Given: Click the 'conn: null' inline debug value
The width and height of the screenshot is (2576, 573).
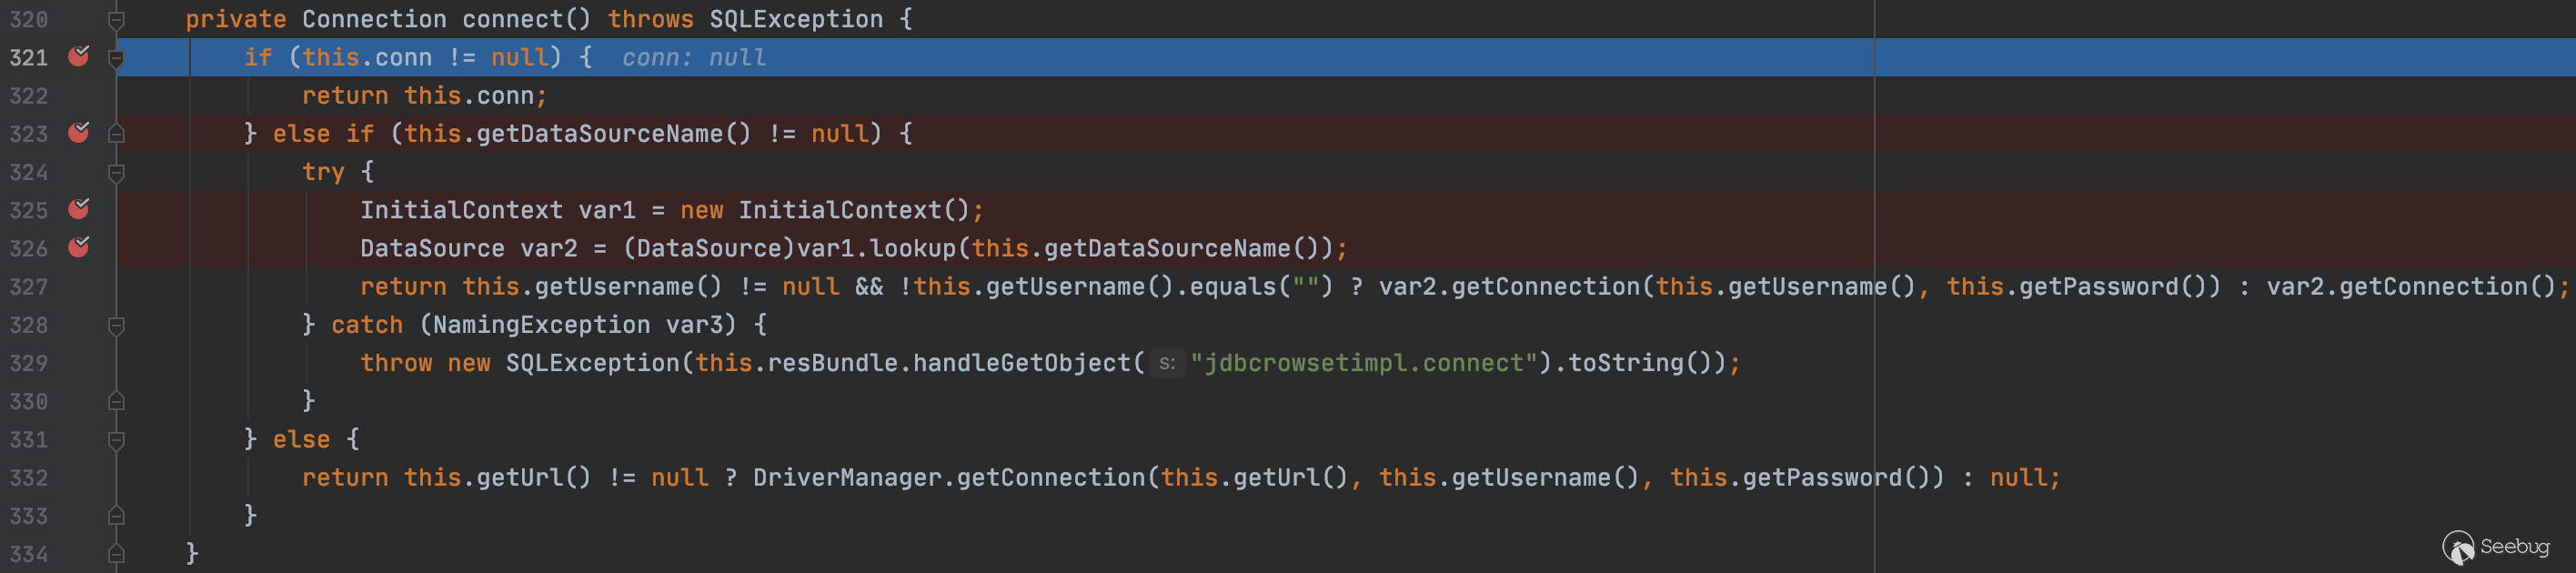Looking at the screenshot, I should [x=693, y=58].
